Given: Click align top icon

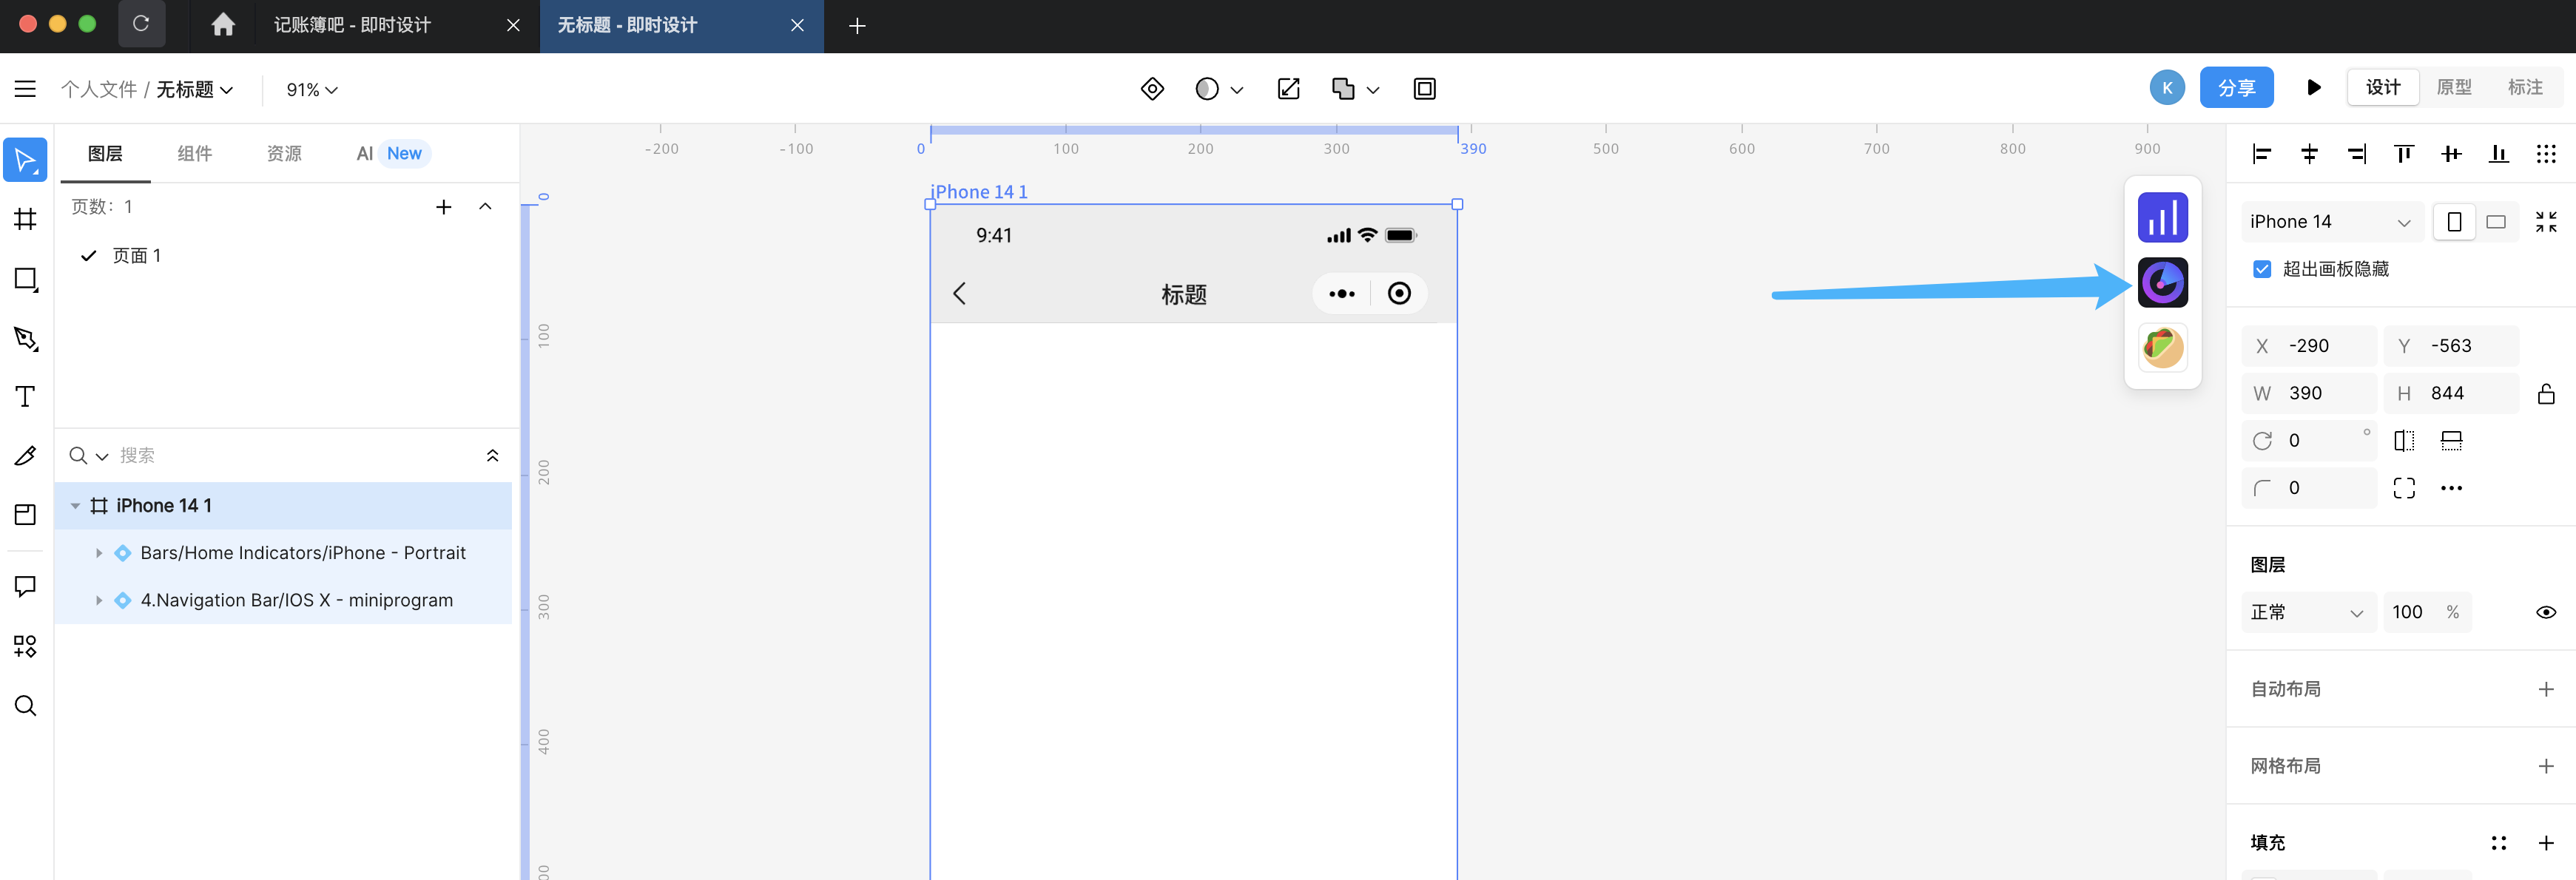Looking at the screenshot, I should tap(2404, 153).
